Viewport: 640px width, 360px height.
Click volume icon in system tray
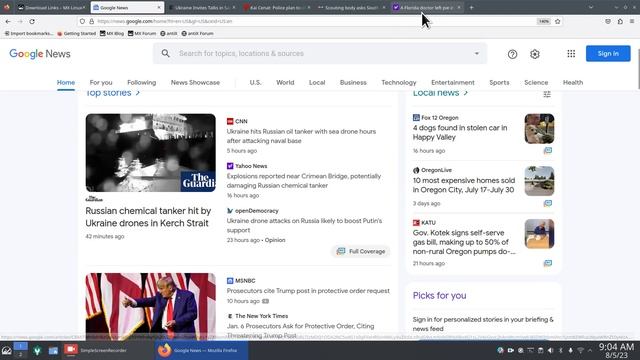(x=551, y=350)
